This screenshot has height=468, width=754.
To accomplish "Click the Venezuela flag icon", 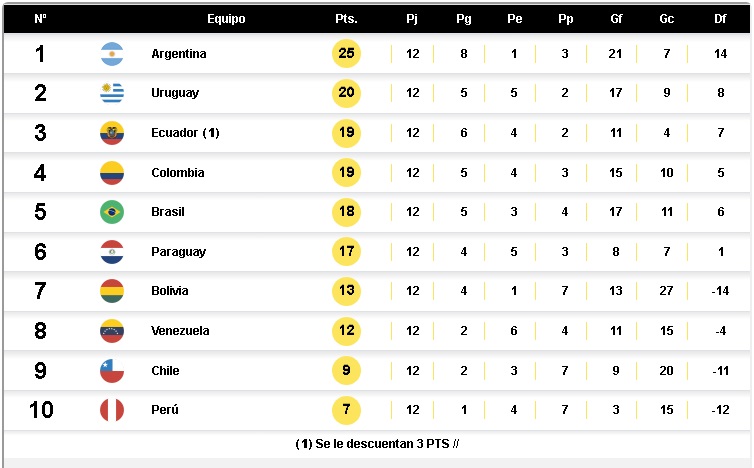I will (x=112, y=331).
